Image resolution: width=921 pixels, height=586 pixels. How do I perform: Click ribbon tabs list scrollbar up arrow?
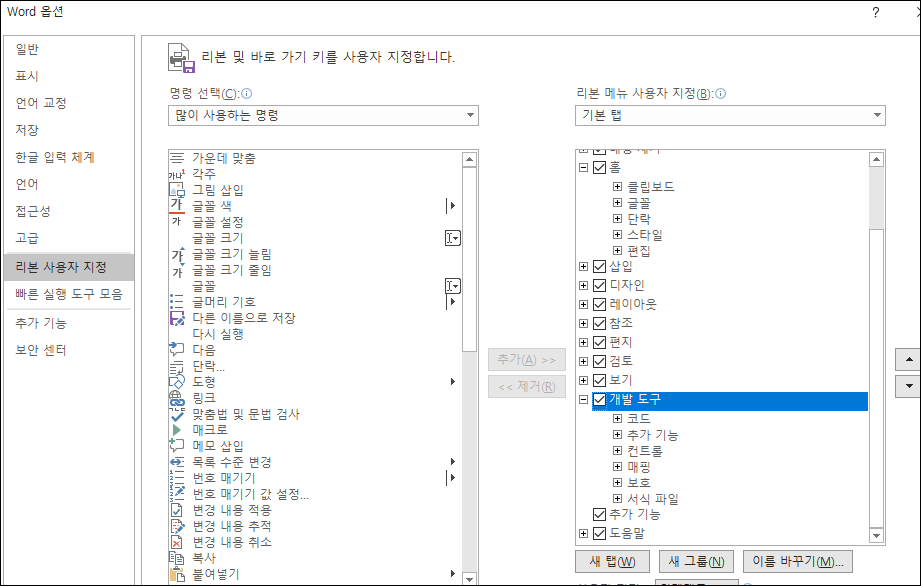point(876,159)
